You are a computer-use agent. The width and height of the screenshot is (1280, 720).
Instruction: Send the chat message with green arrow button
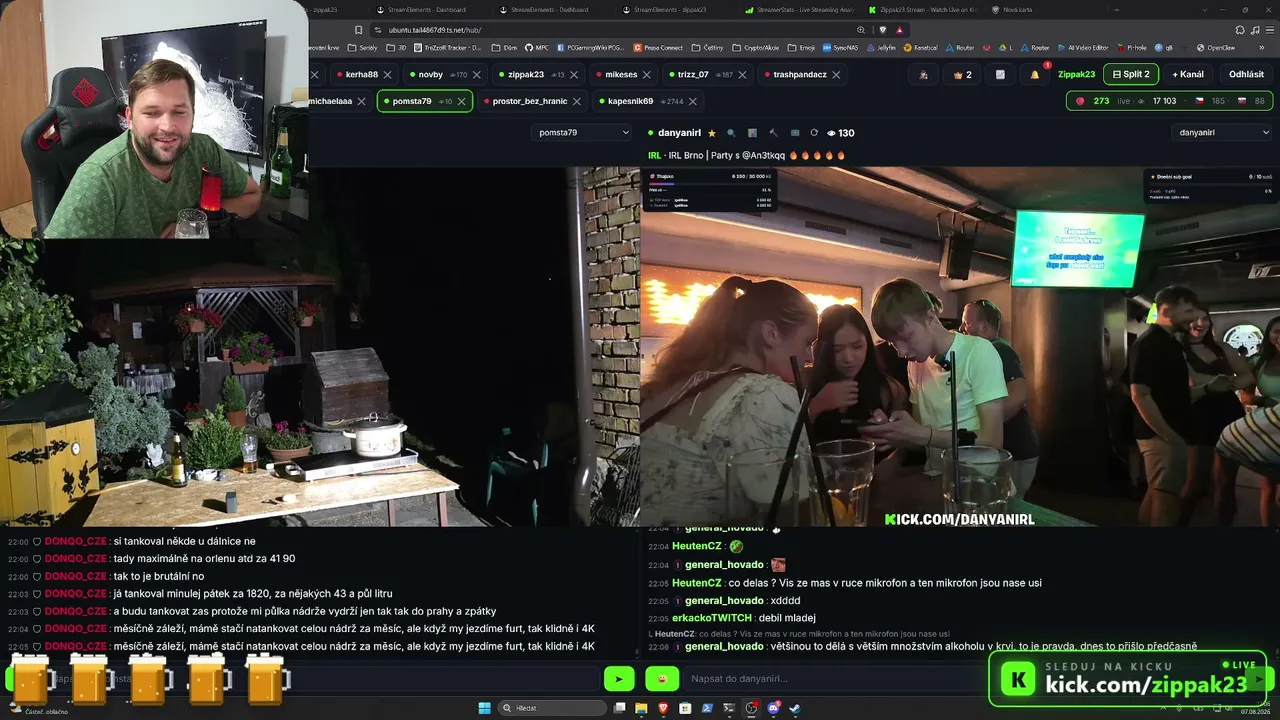coord(619,679)
